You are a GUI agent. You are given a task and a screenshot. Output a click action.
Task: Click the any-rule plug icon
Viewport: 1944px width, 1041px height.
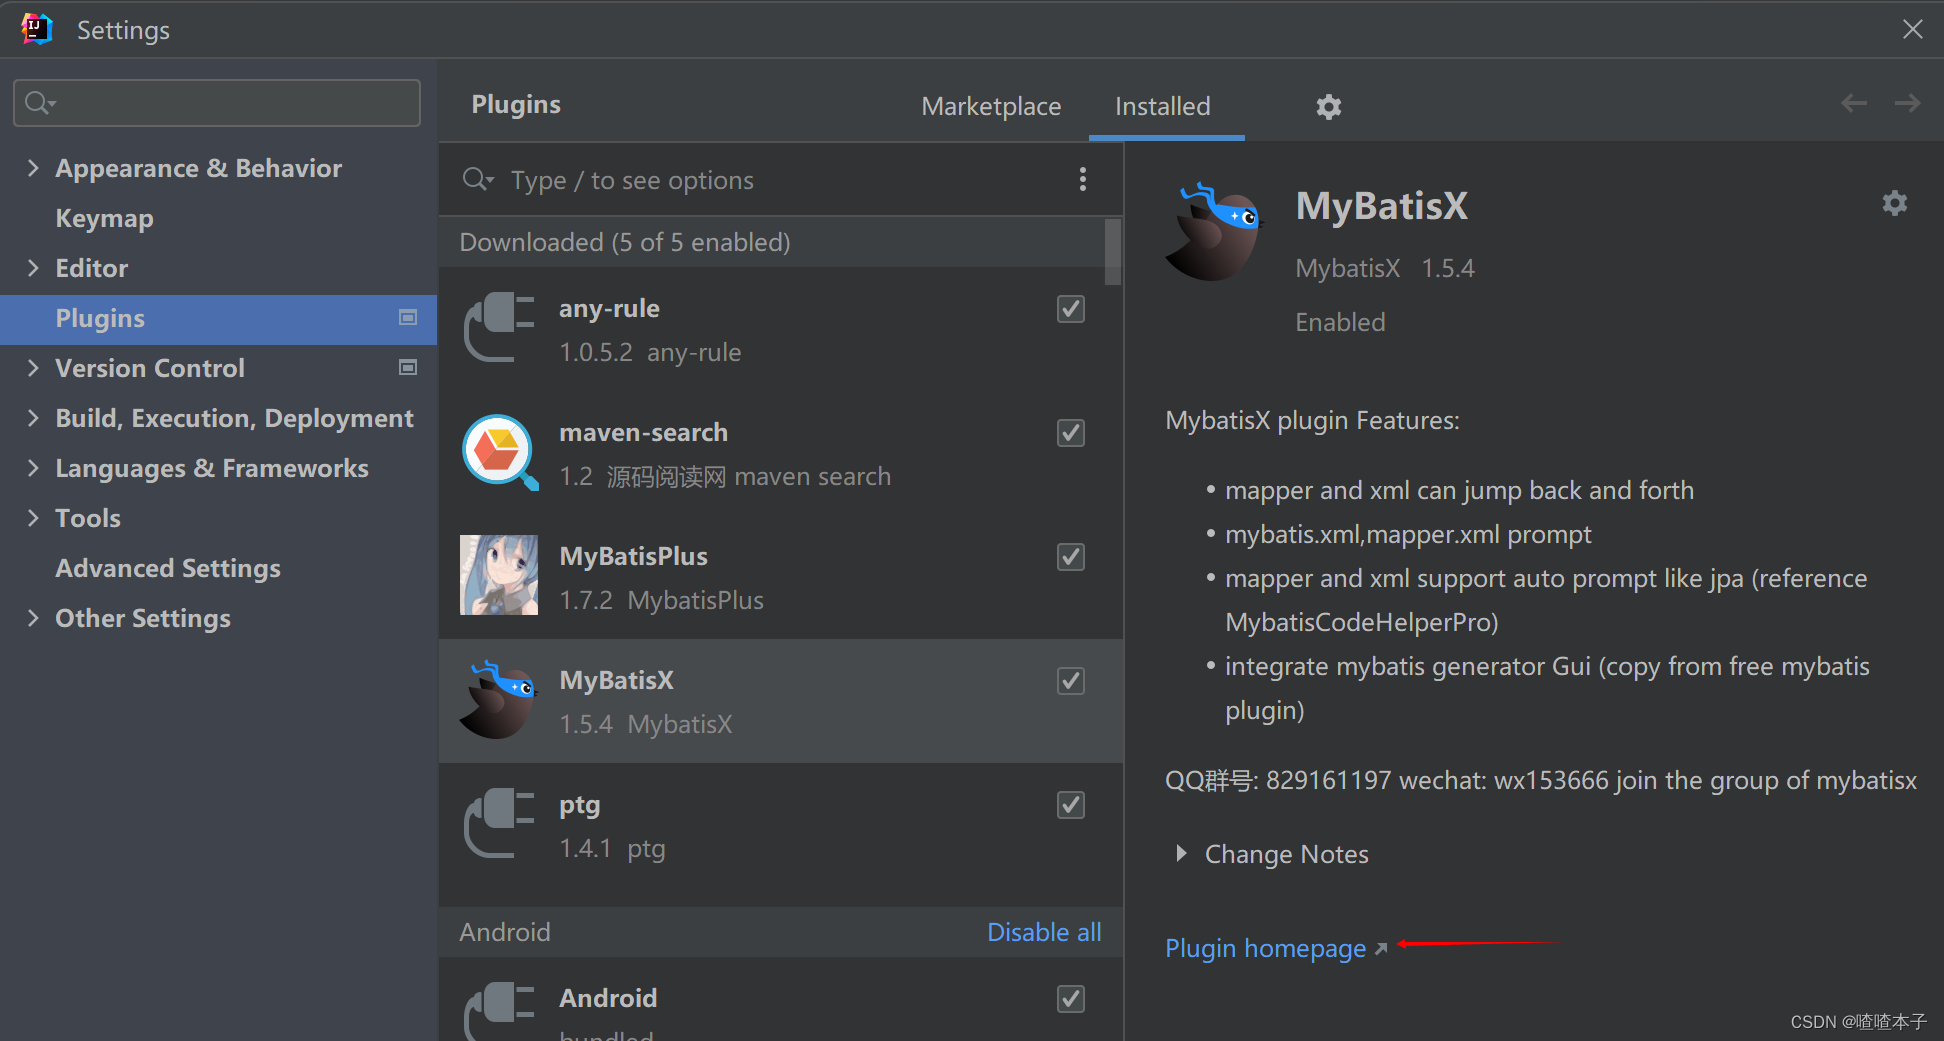(498, 327)
